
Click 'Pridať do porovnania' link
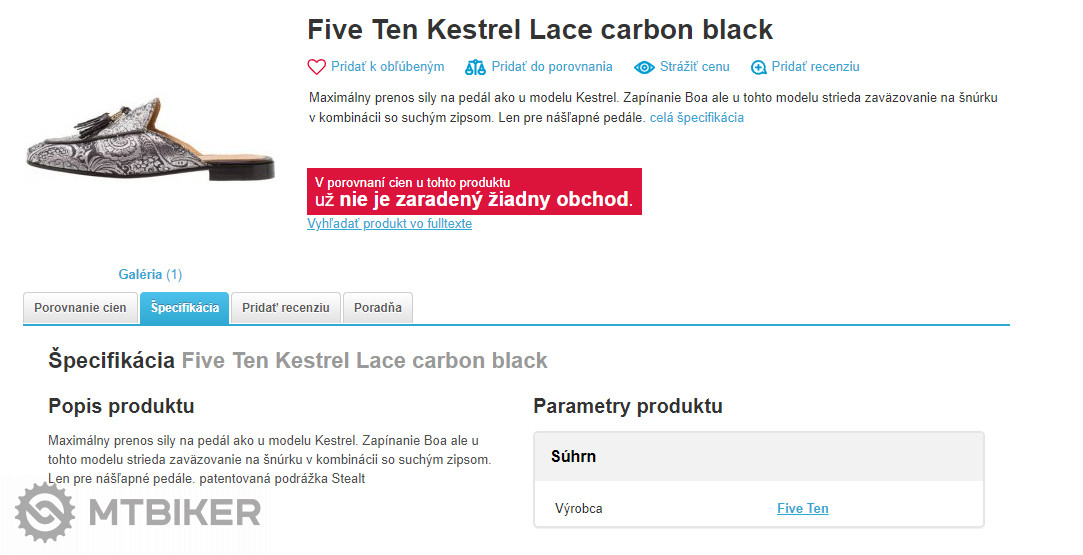pos(551,67)
